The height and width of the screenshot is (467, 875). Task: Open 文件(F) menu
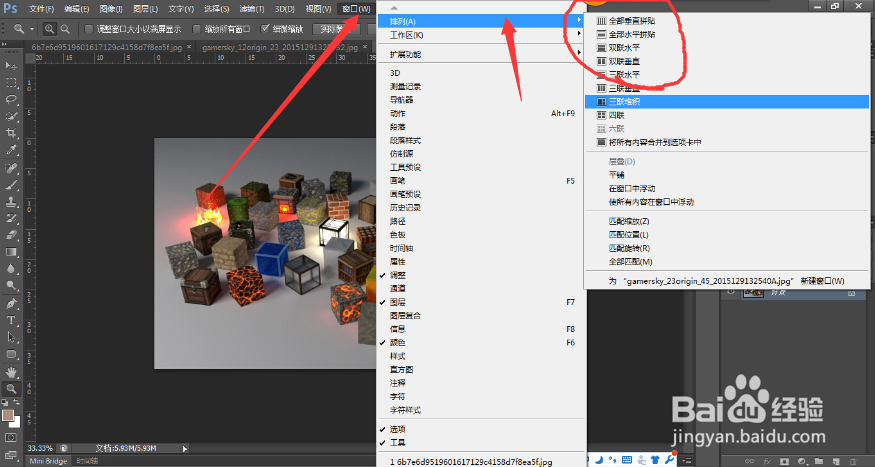pos(41,9)
